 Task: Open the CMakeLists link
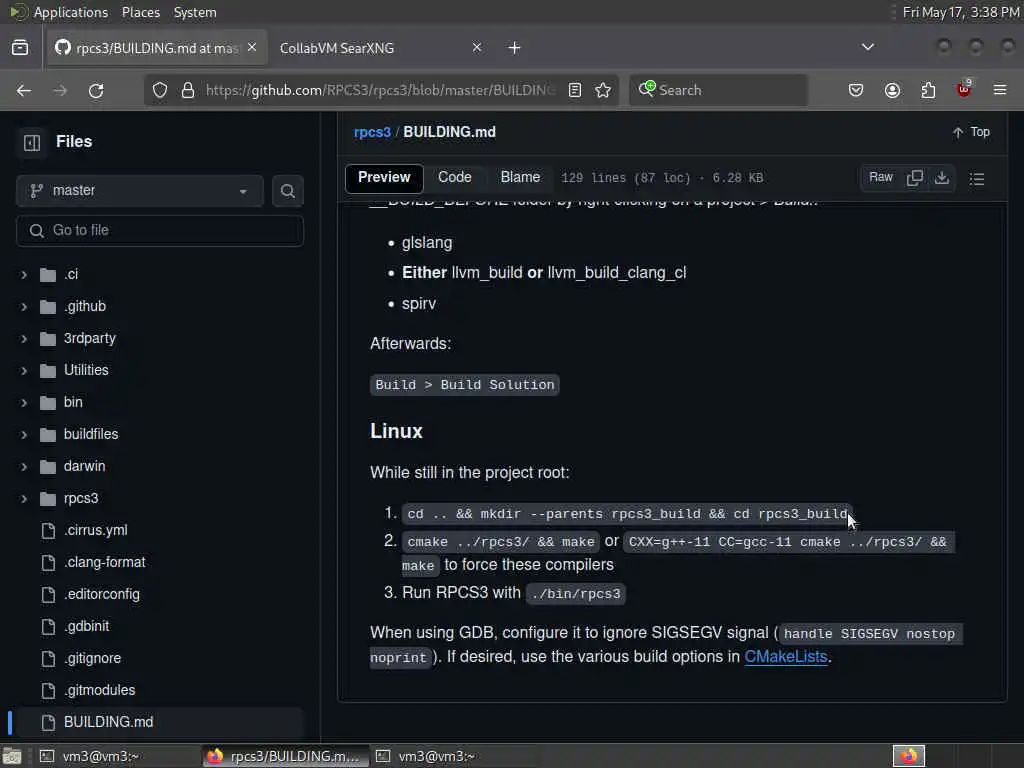click(786, 657)
